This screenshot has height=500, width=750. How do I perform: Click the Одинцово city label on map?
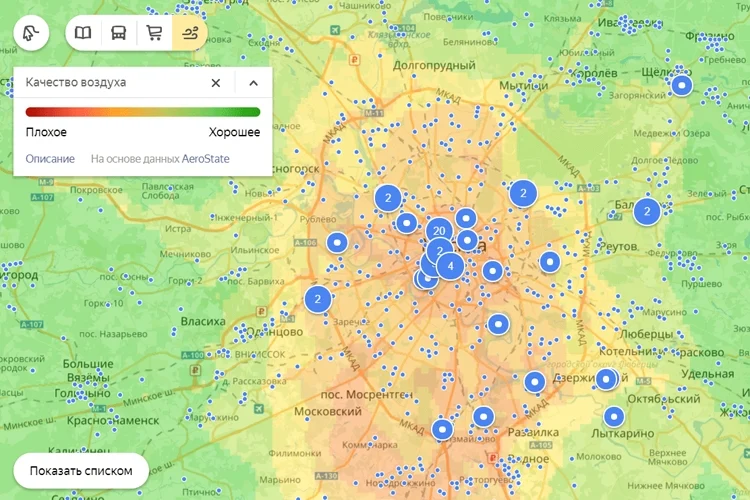(x=275, y=332)
